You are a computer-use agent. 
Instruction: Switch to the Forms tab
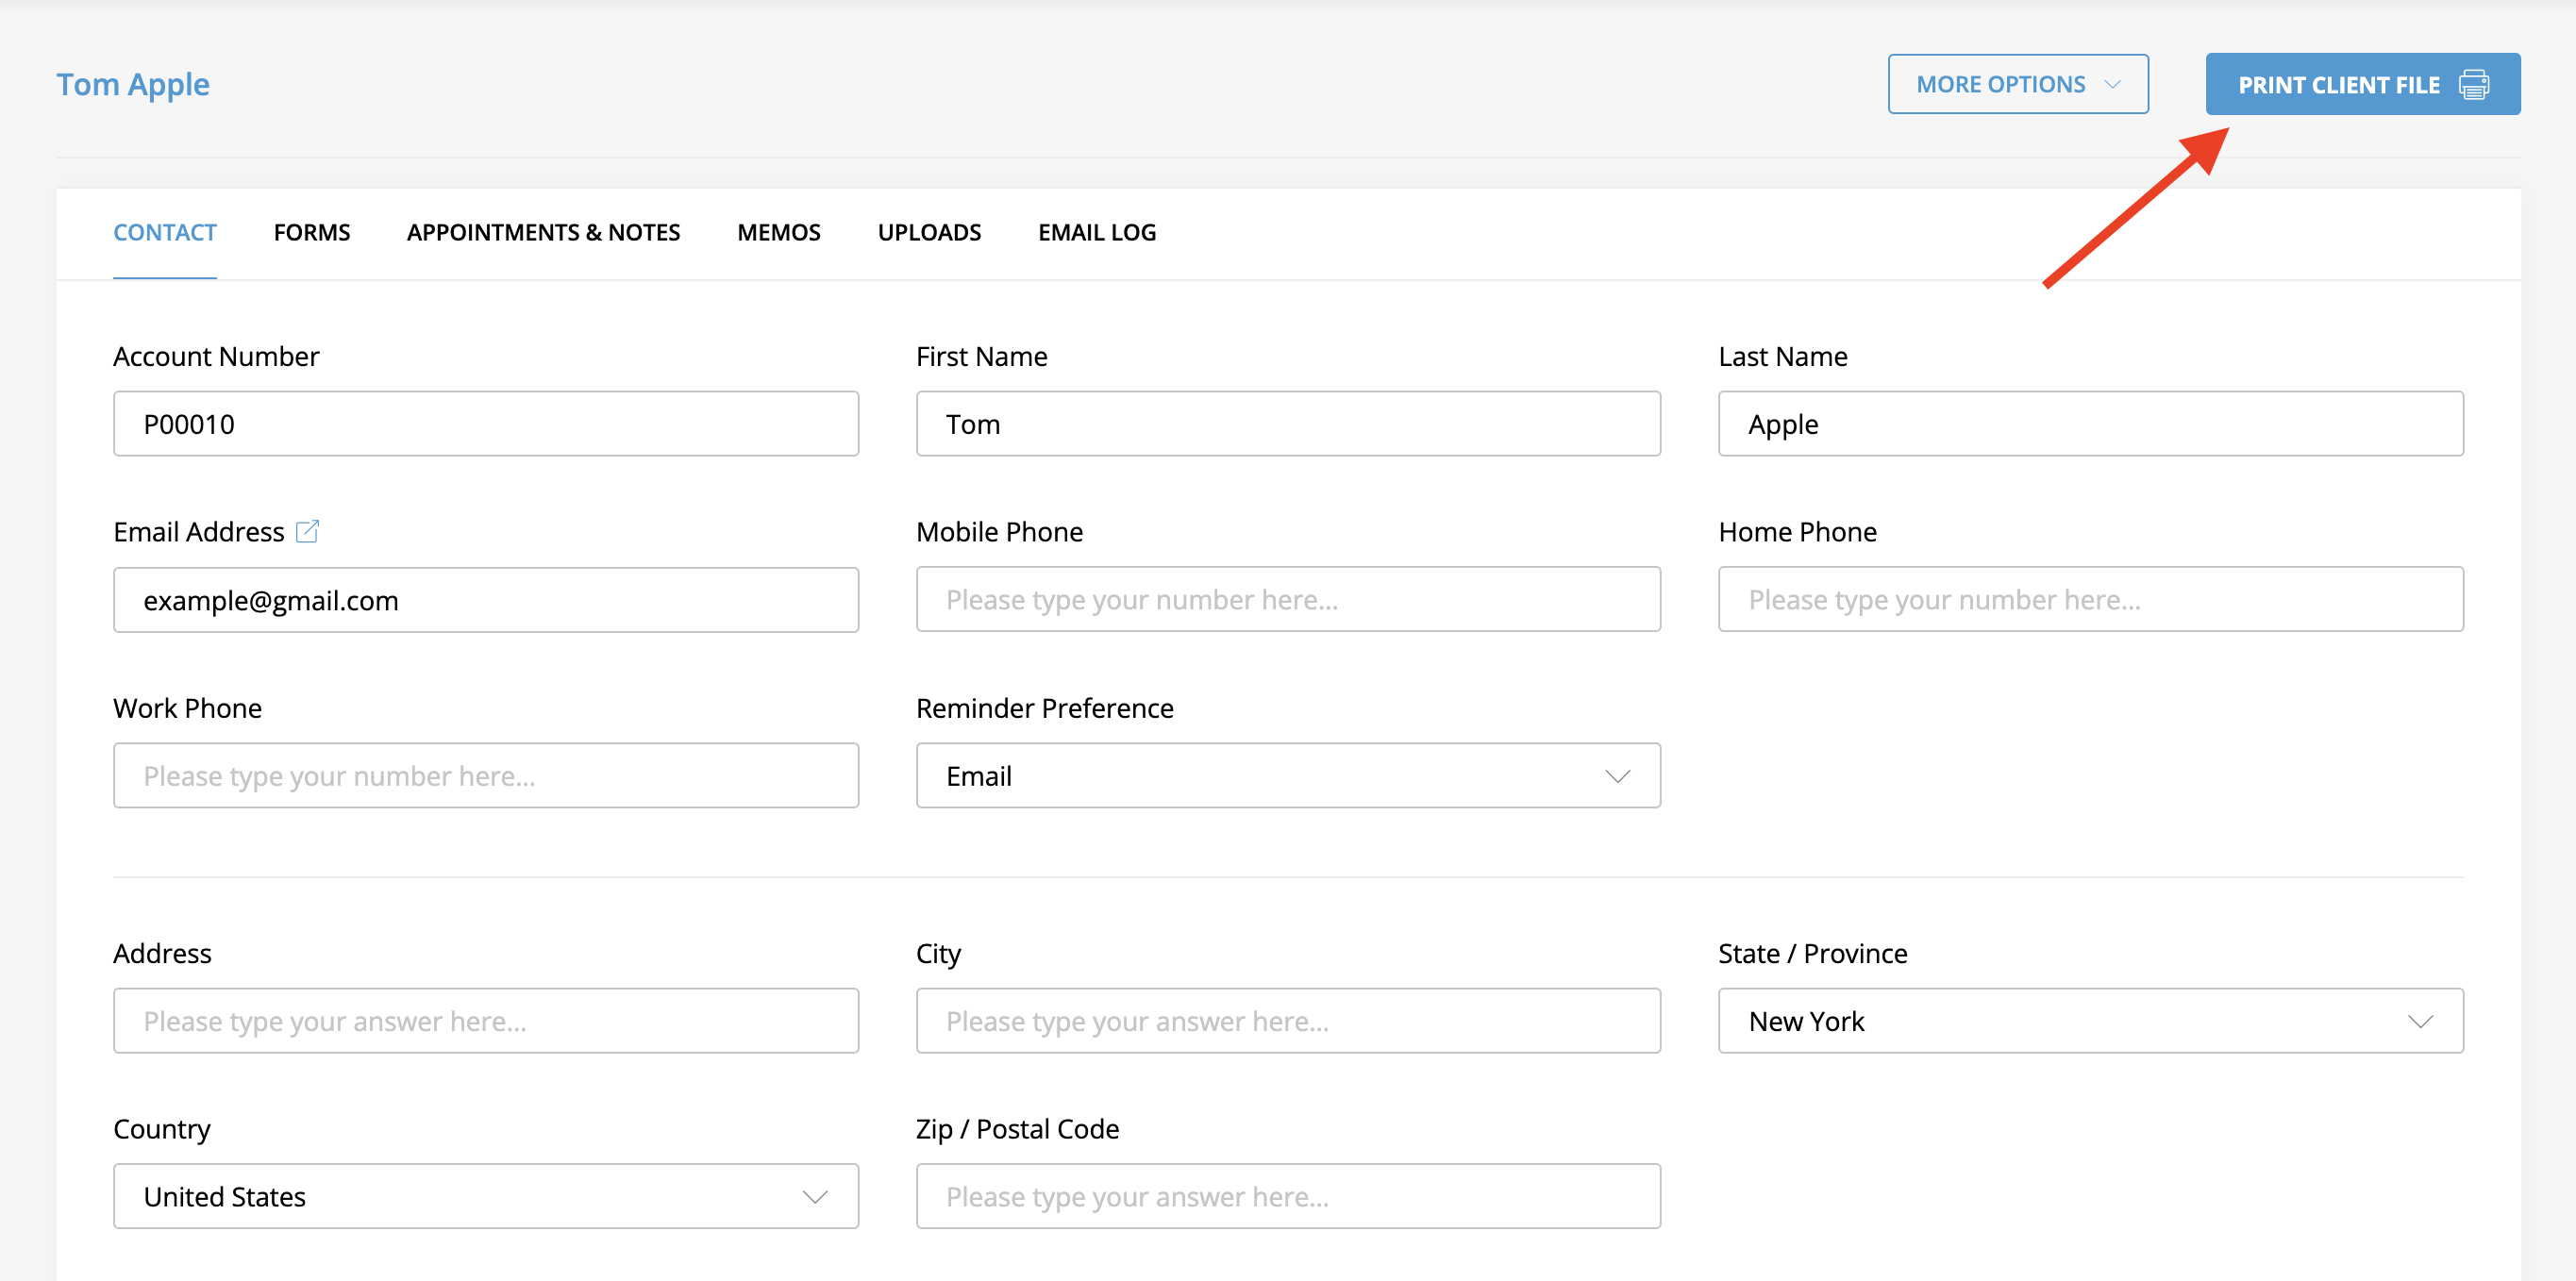point(311,232)
